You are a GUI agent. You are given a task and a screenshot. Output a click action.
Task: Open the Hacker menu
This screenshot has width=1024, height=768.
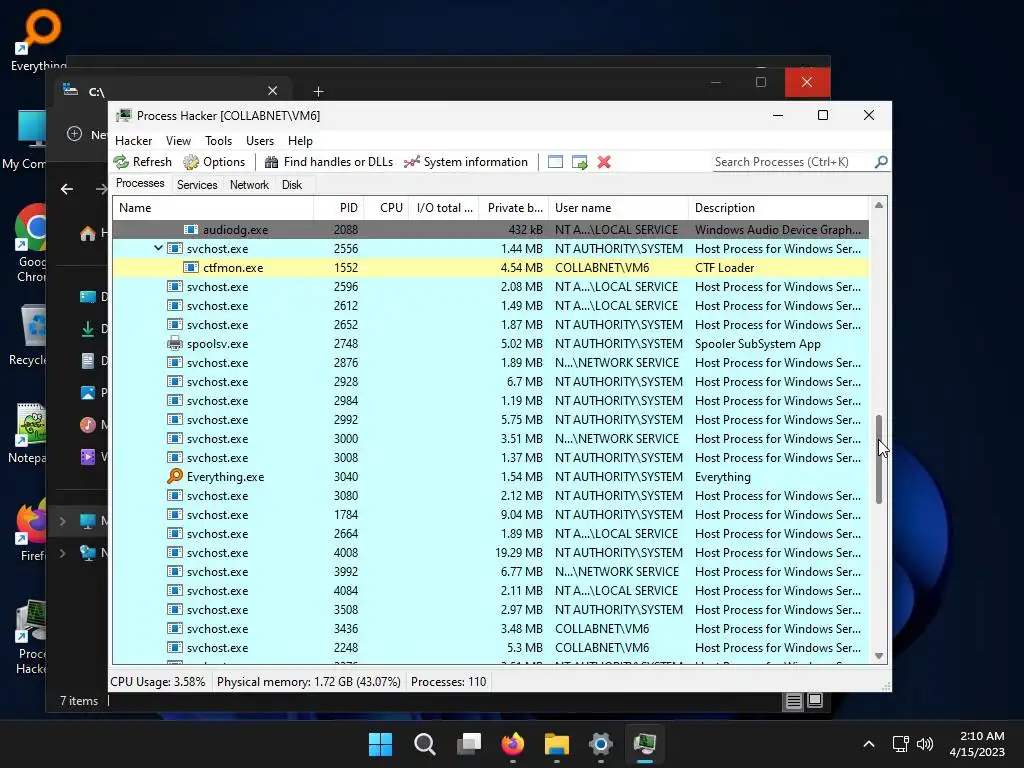coord(133,141)
